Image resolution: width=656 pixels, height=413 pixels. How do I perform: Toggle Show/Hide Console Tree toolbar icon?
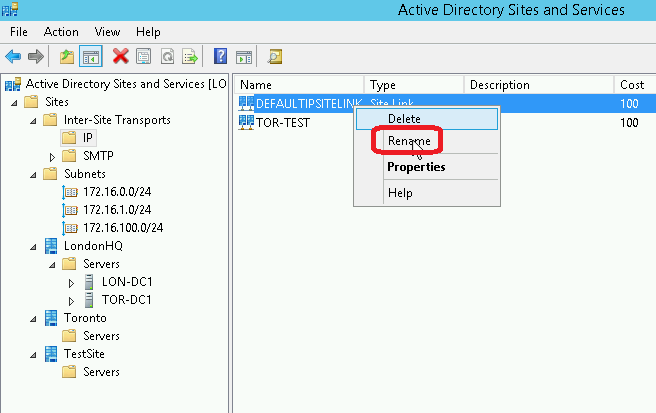click(91, 56)
